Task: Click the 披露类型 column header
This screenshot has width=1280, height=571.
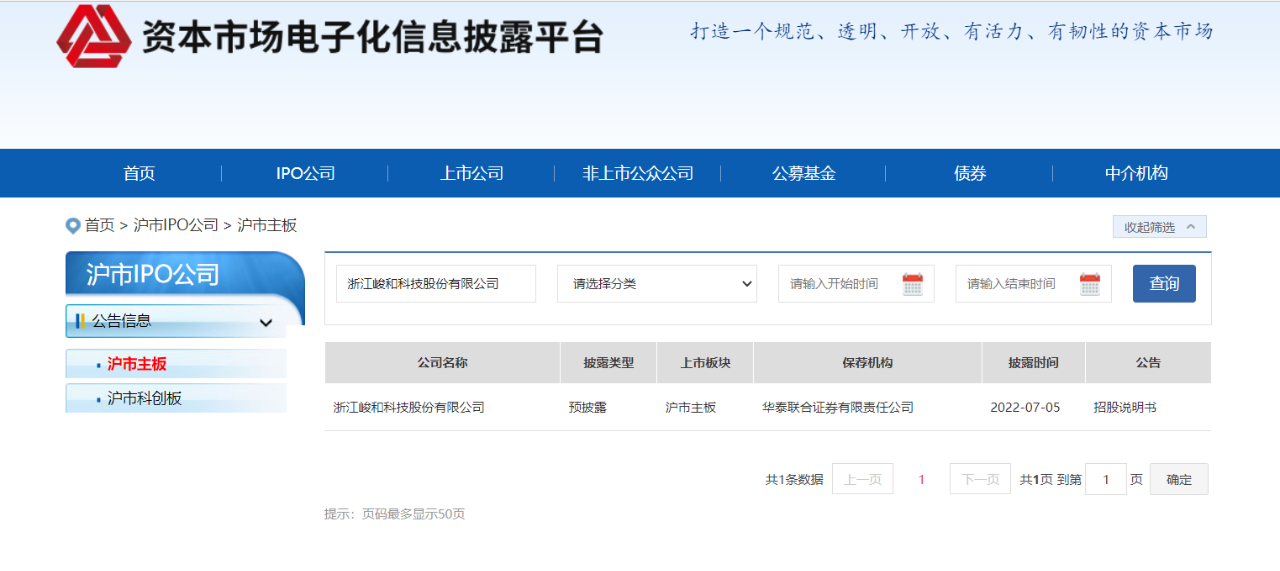Action: click(609, 363)
